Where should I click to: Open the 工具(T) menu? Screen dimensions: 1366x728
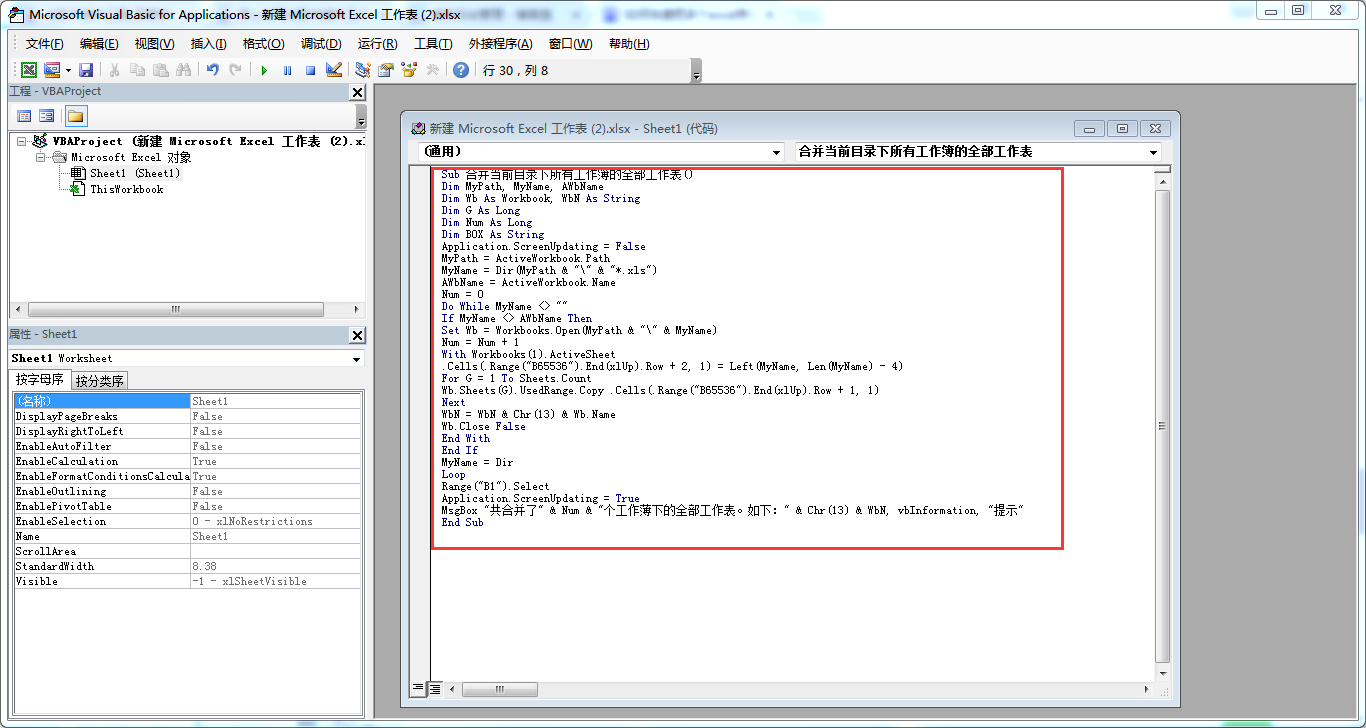point(433,44)
